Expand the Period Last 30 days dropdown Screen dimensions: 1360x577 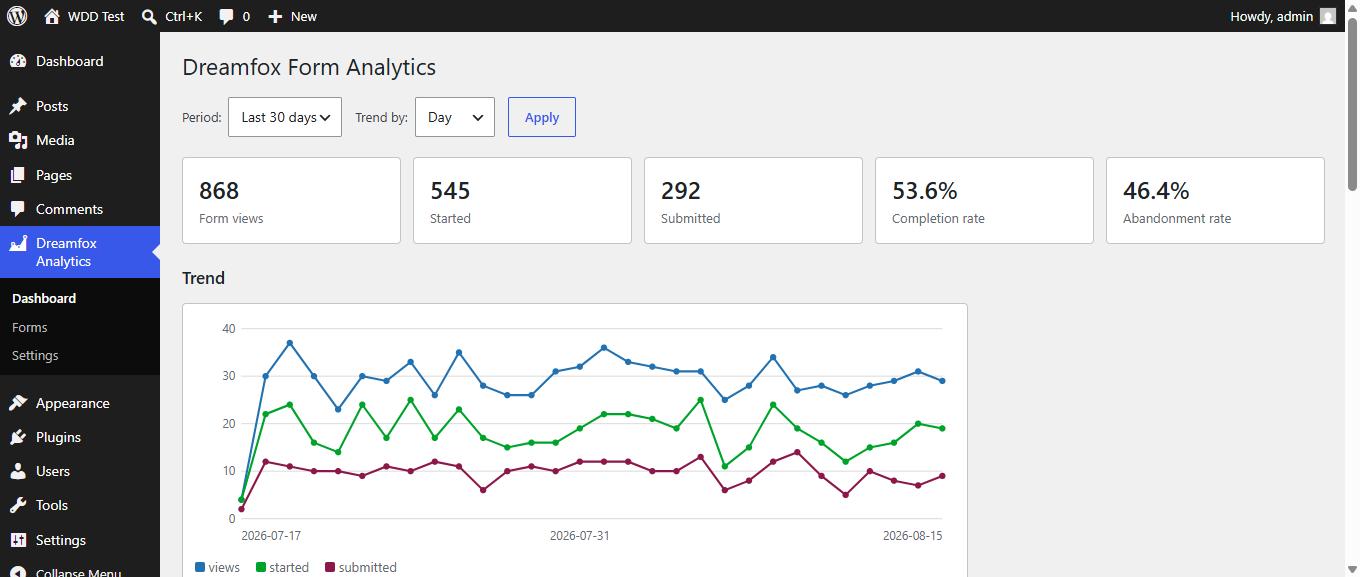(x=285, y=117)
